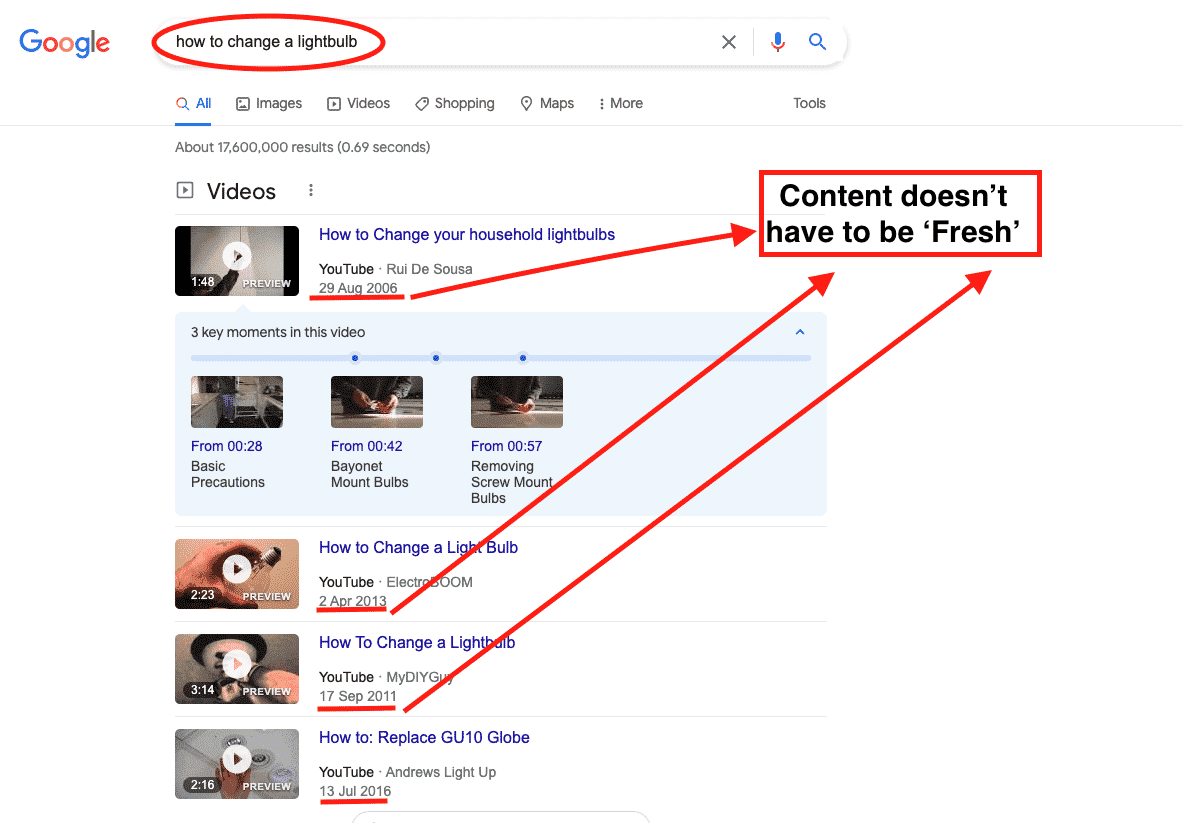Image resolution: width=1183 pixels, height=823 pixels.
Task: Jump to the first key-moment marker
Action: 355,358
